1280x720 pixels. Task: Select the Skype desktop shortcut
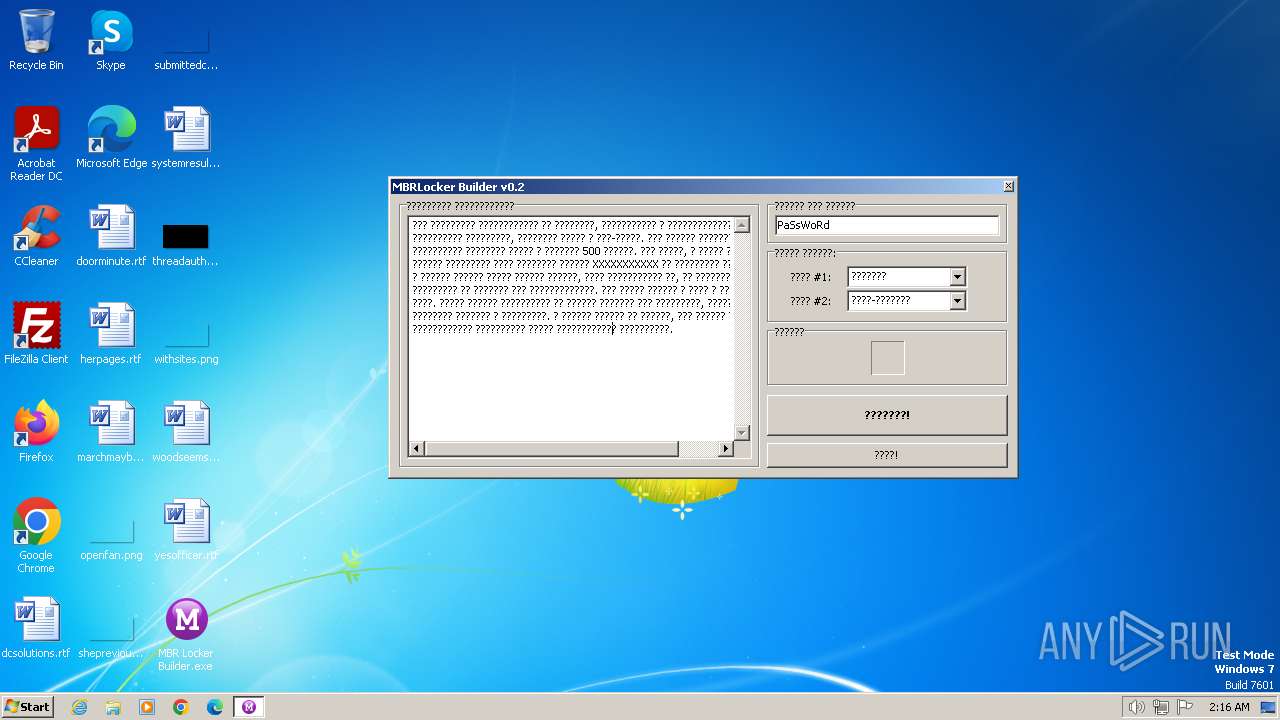coord(111,40)
